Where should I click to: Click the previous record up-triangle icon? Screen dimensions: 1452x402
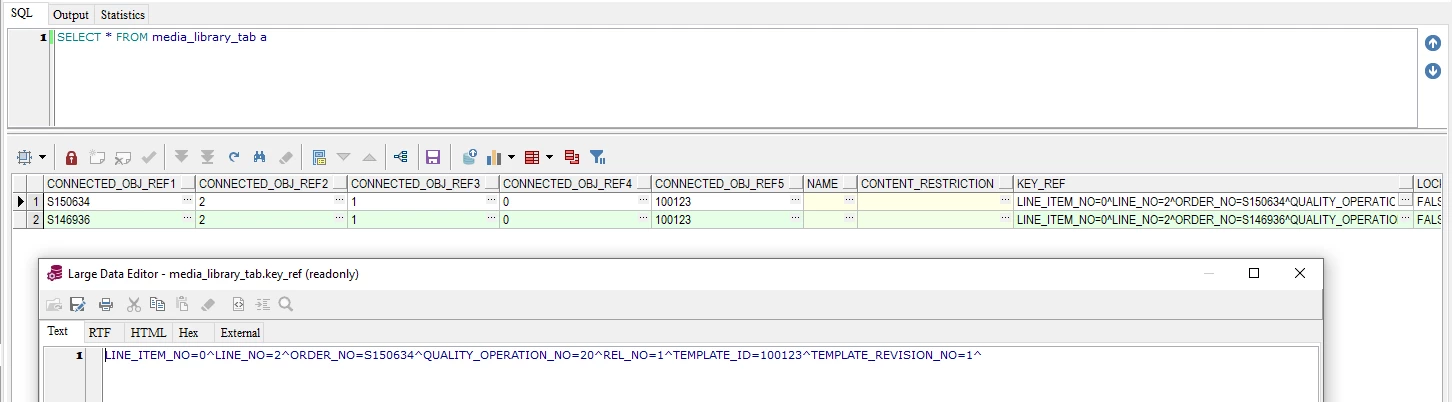[369, 158]
